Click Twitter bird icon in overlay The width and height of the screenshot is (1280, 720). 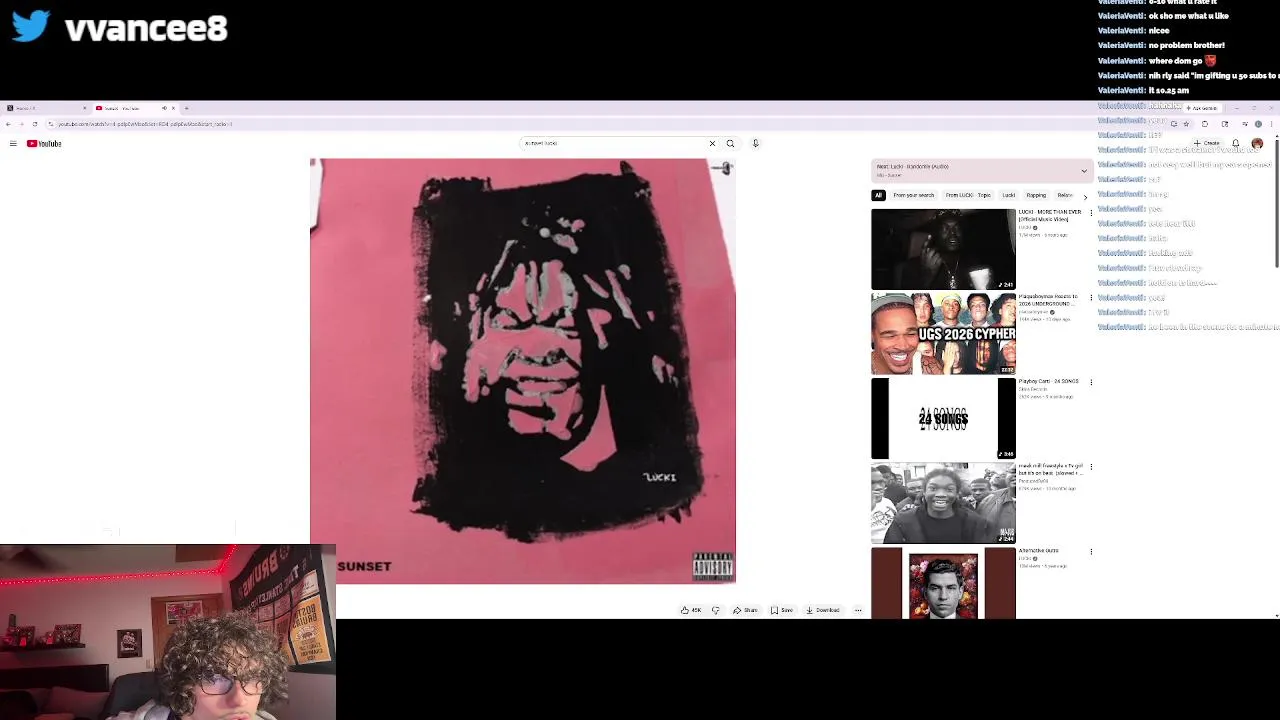31,27
